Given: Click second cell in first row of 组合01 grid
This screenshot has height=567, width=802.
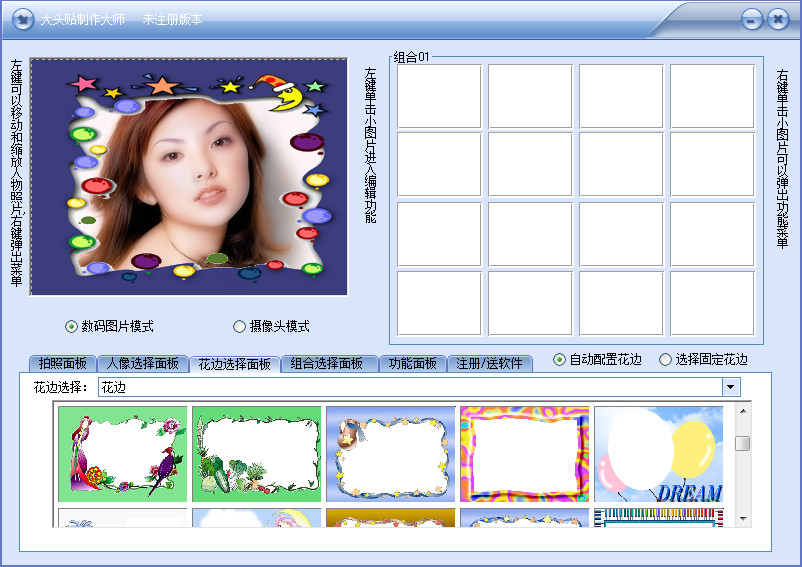Looking at the screenshot, I should click(530, 96).
